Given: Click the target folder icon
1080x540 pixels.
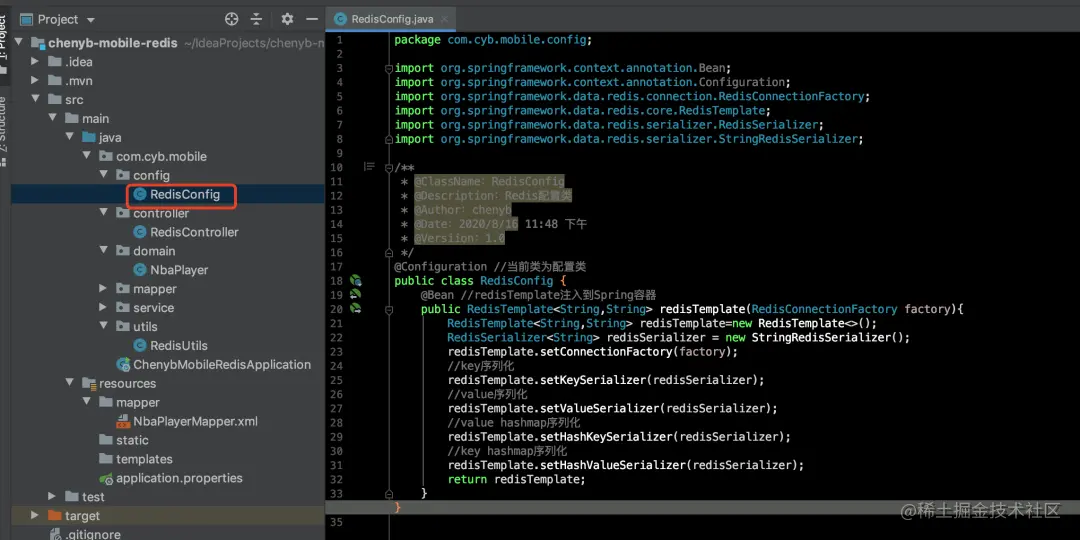Looking at the screenshot, I should pos(54,515).
